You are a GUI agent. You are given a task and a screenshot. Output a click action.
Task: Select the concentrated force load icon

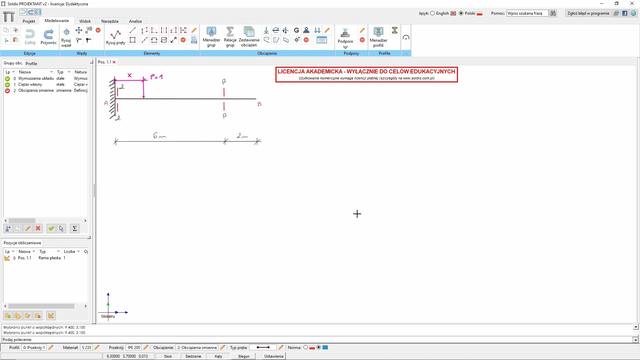tap(266, 30)
